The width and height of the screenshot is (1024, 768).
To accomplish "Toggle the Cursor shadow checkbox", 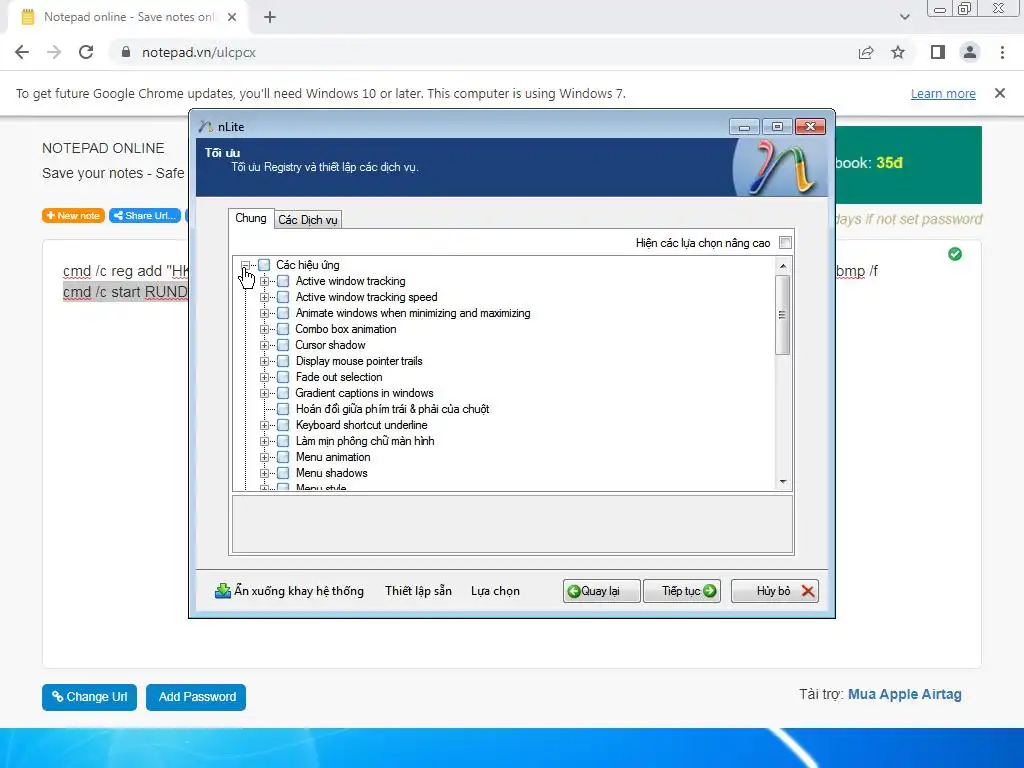I will 283,345.
